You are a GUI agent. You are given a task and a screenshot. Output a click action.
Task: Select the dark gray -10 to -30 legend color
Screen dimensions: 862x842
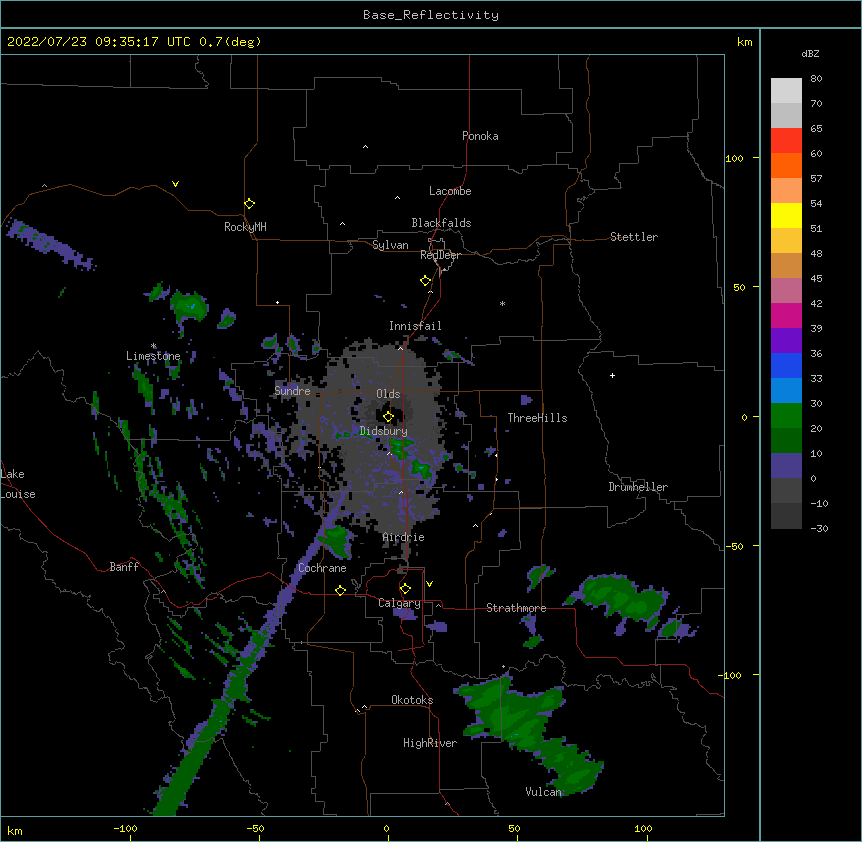pos(786,516)
